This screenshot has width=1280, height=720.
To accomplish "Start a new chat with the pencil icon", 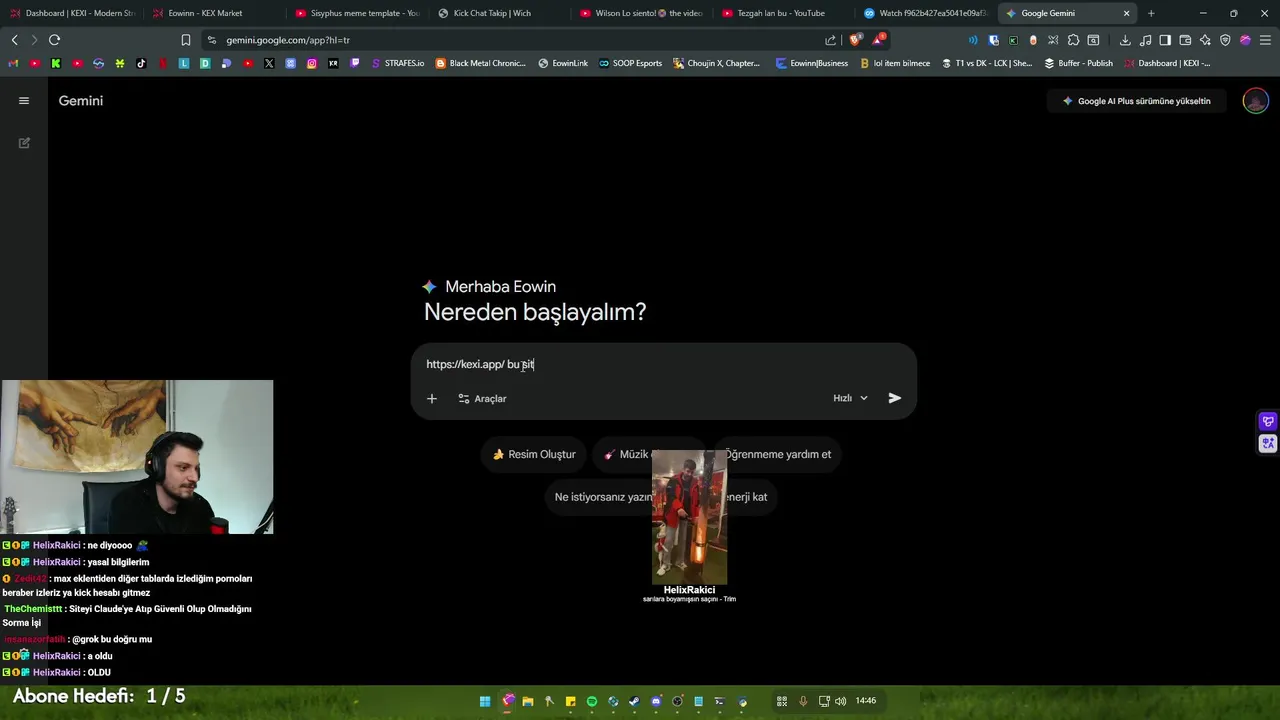I will 24,143.
